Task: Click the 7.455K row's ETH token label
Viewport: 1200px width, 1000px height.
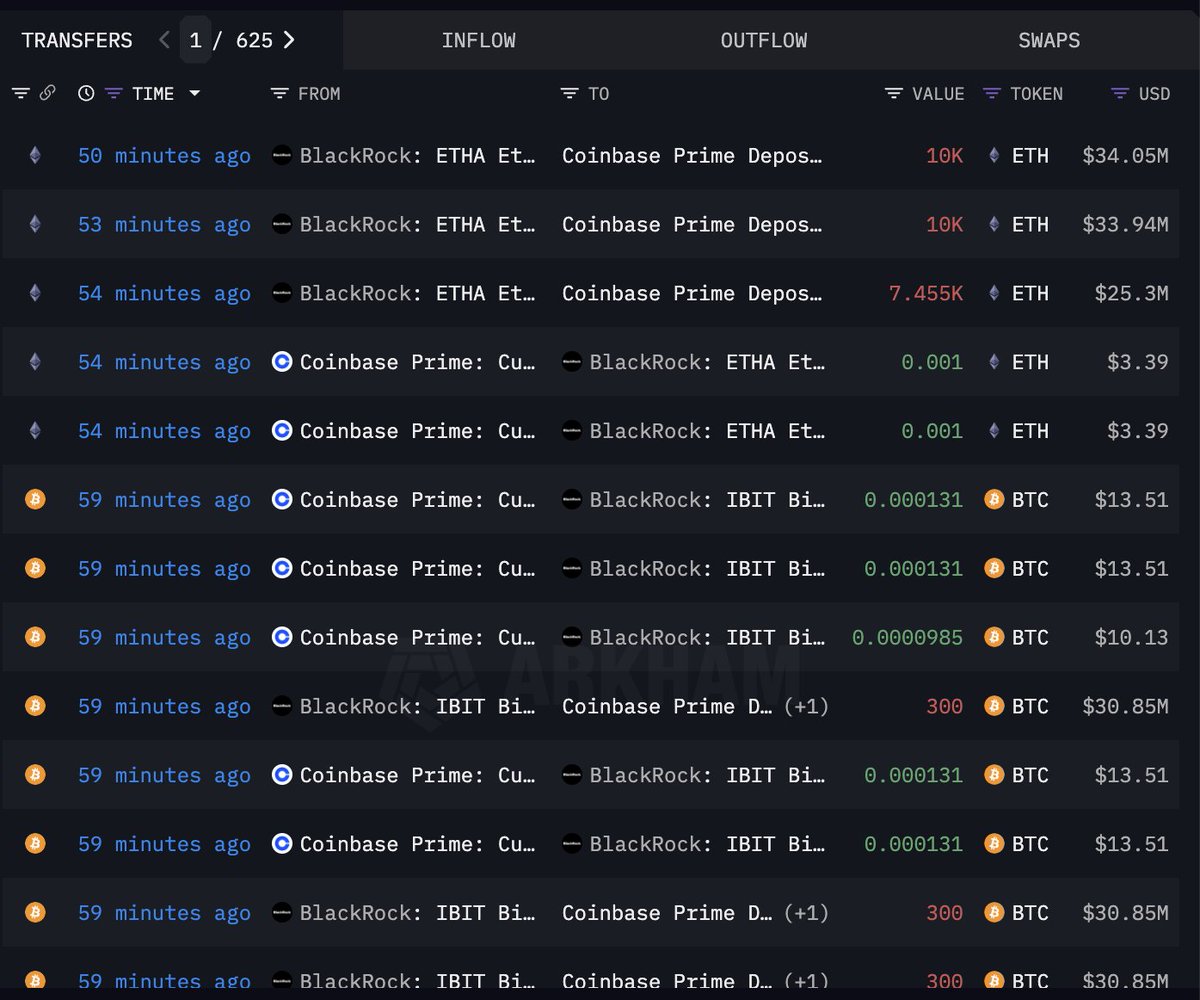Action: [1030, 294]
